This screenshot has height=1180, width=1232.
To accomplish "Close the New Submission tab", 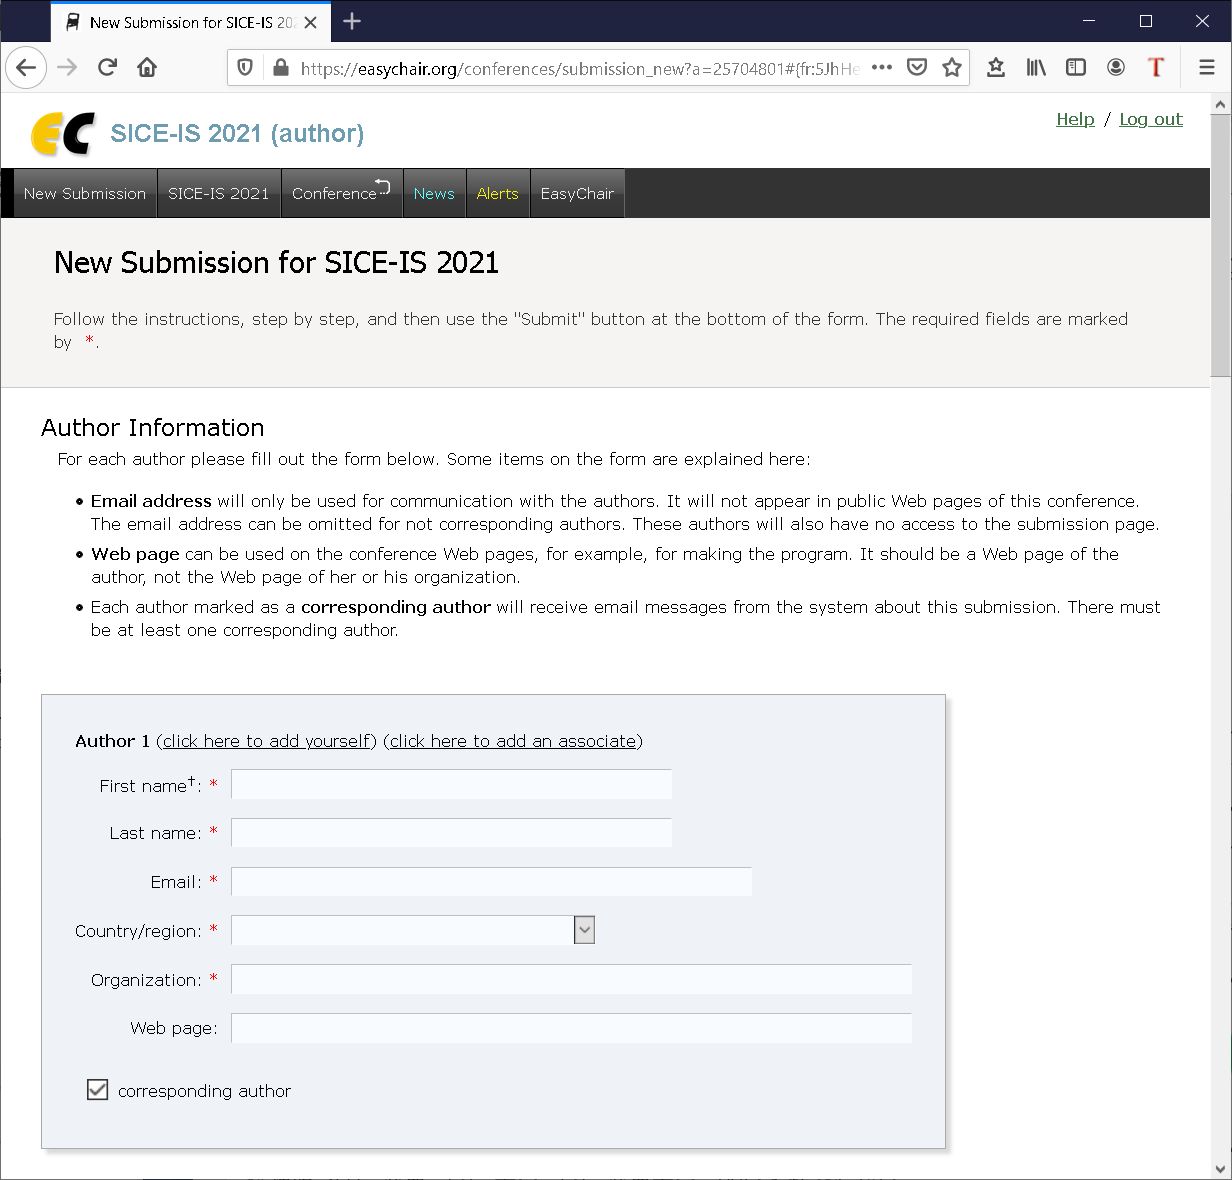I will click(x=311, y=22).
